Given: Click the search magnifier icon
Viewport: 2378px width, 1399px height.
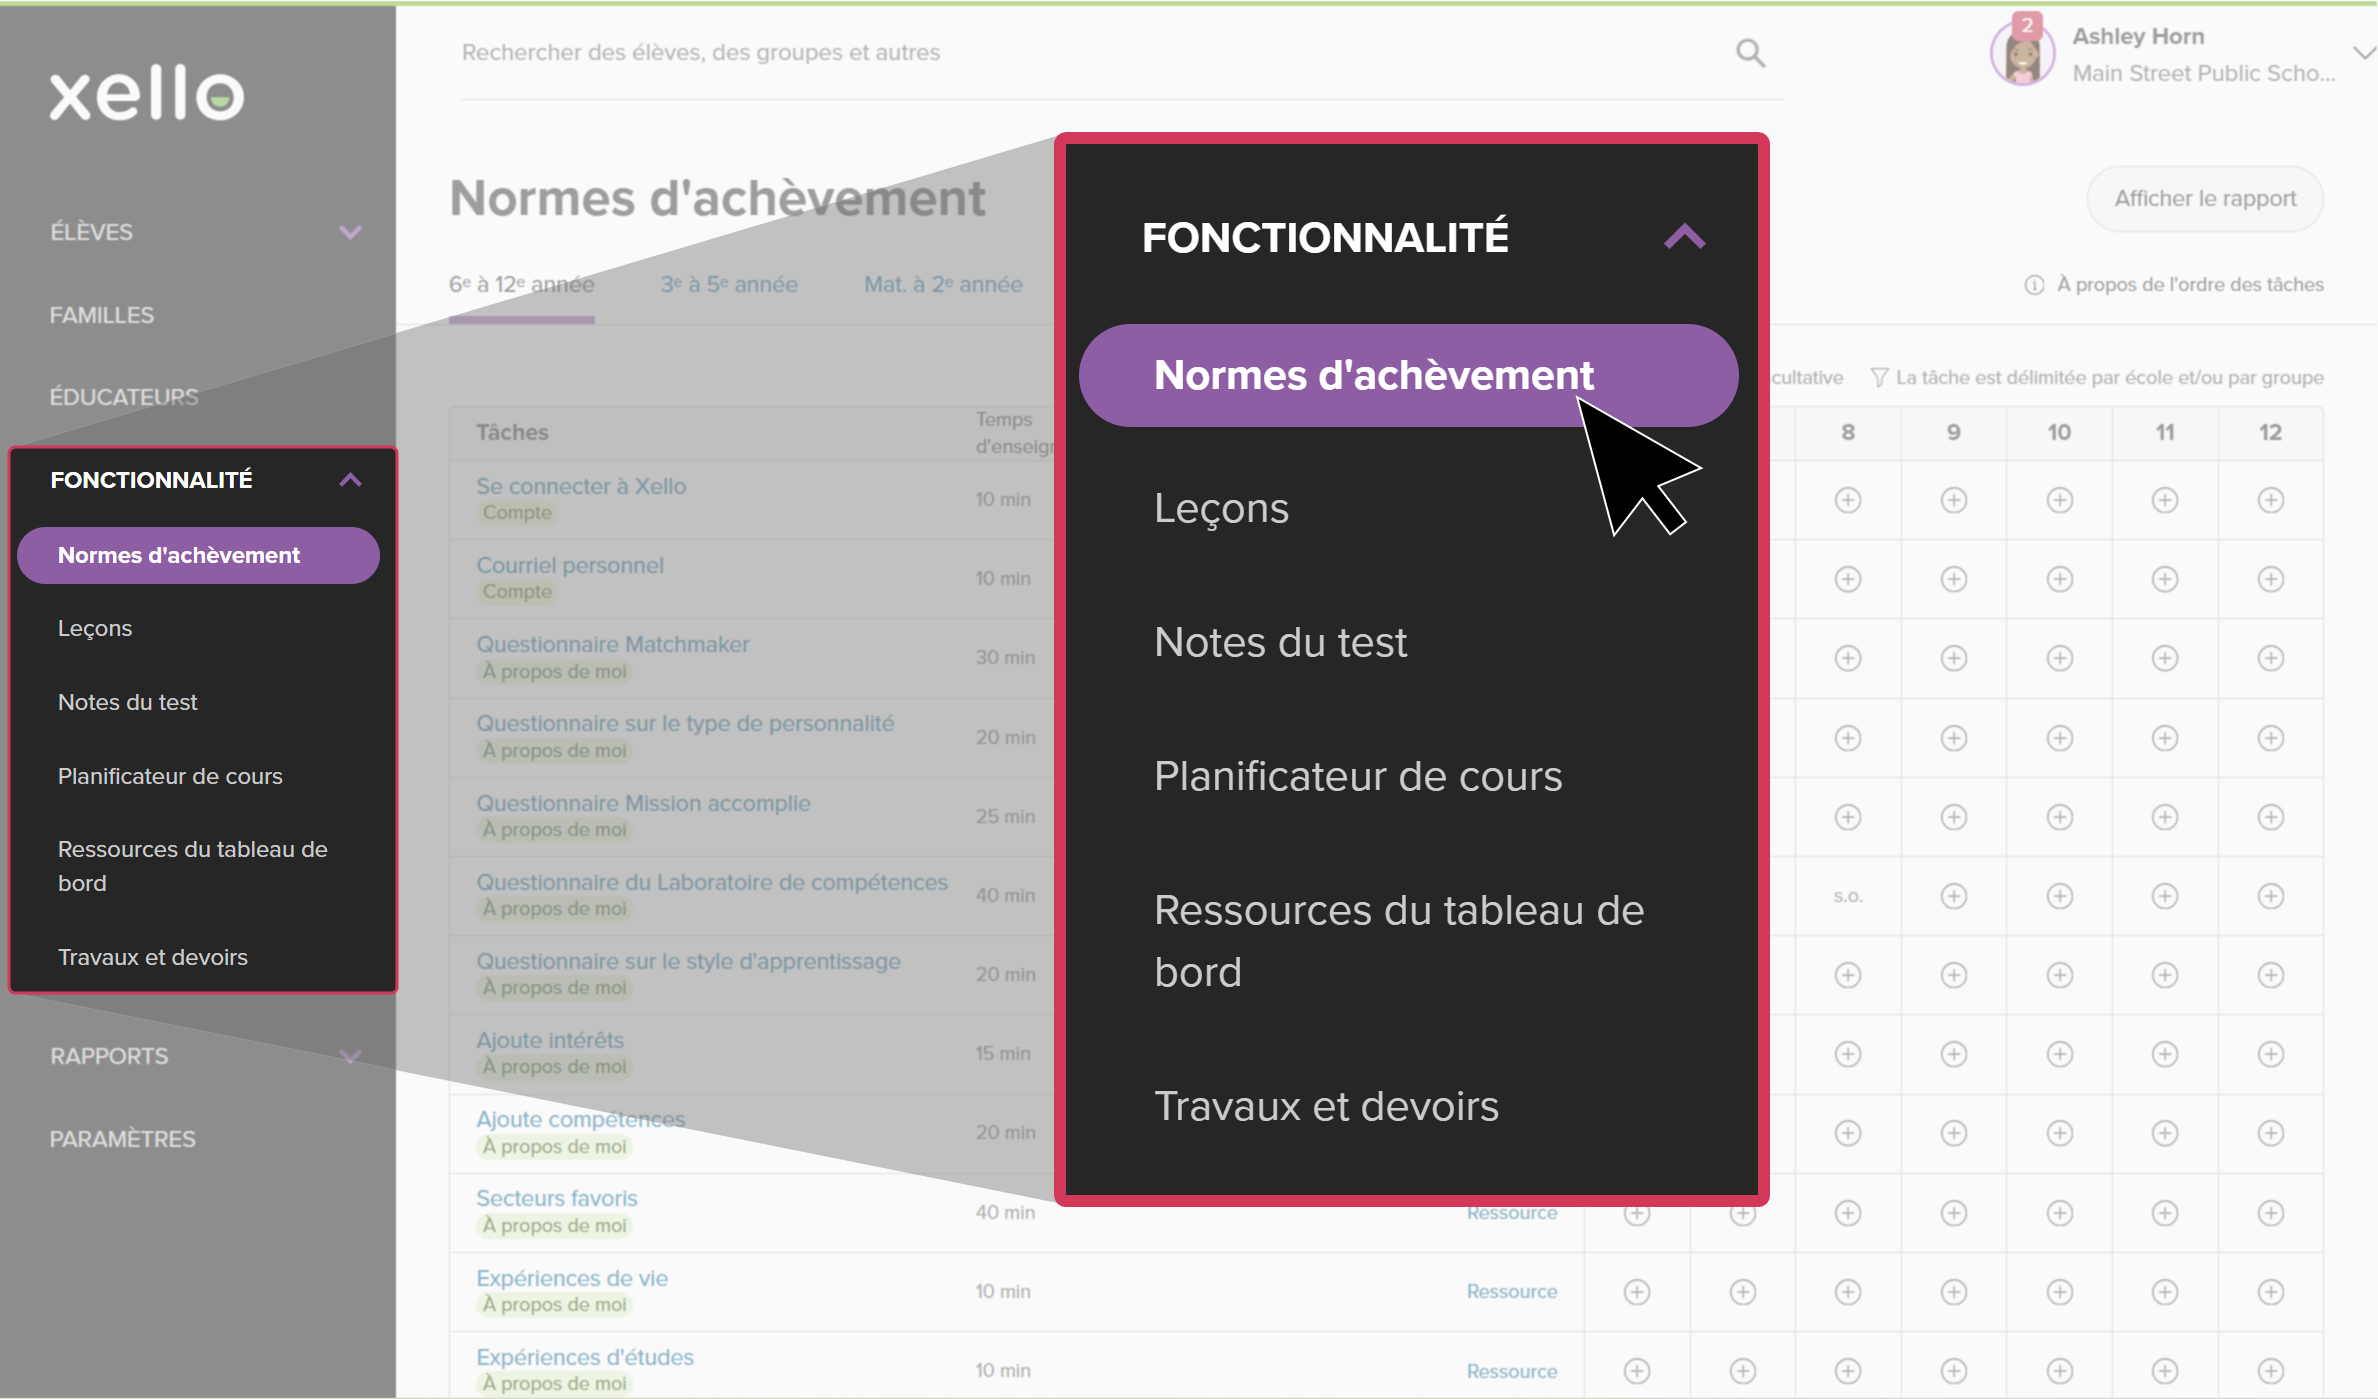Looking at the screenshot, I should pyautogui.click(x=1749, y=53).
